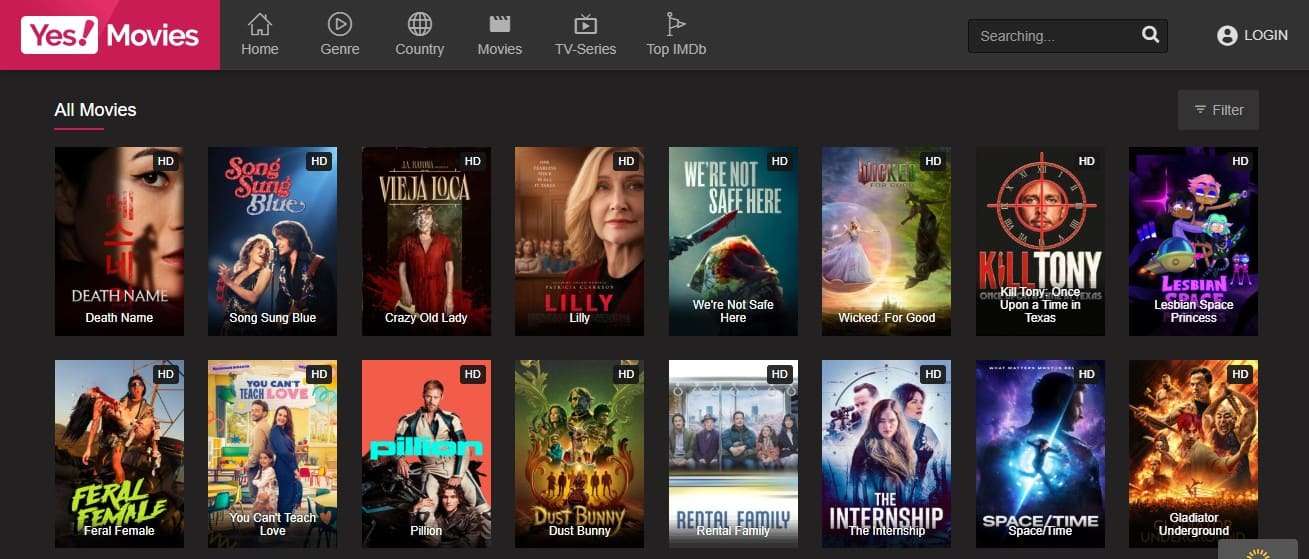Open the Top IMDb flag icon

677,24
